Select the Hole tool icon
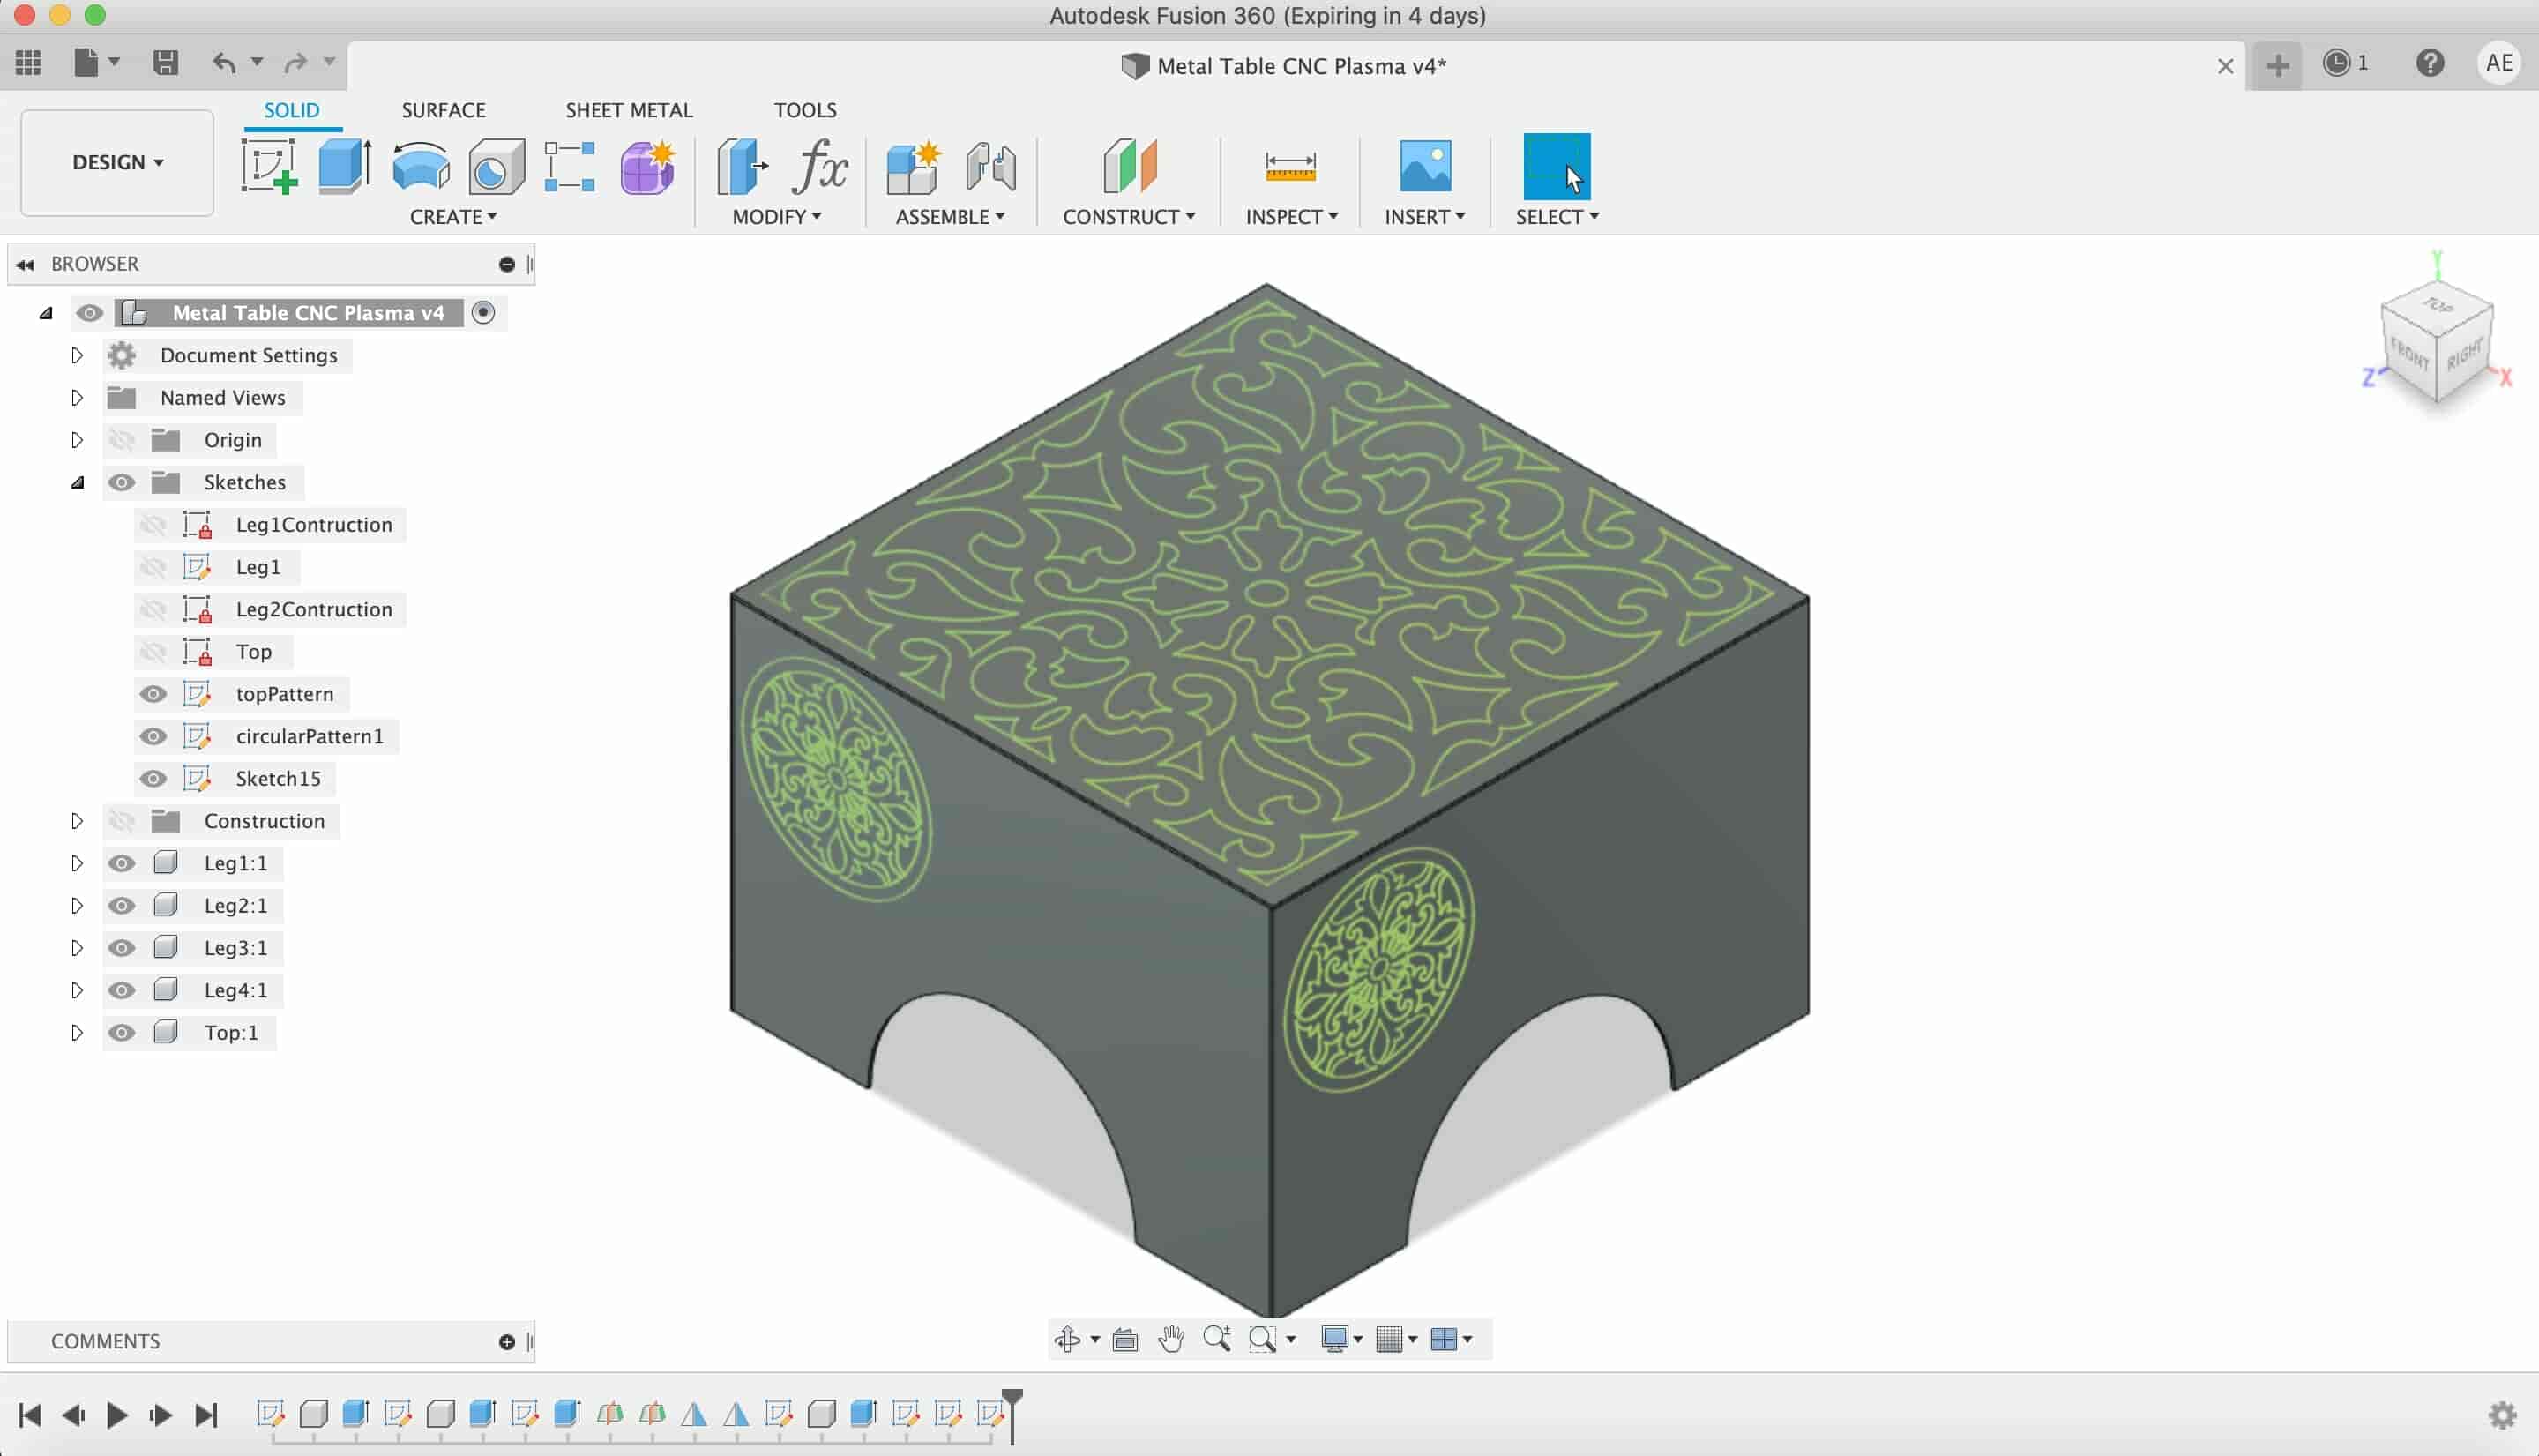 pos(496,166)
